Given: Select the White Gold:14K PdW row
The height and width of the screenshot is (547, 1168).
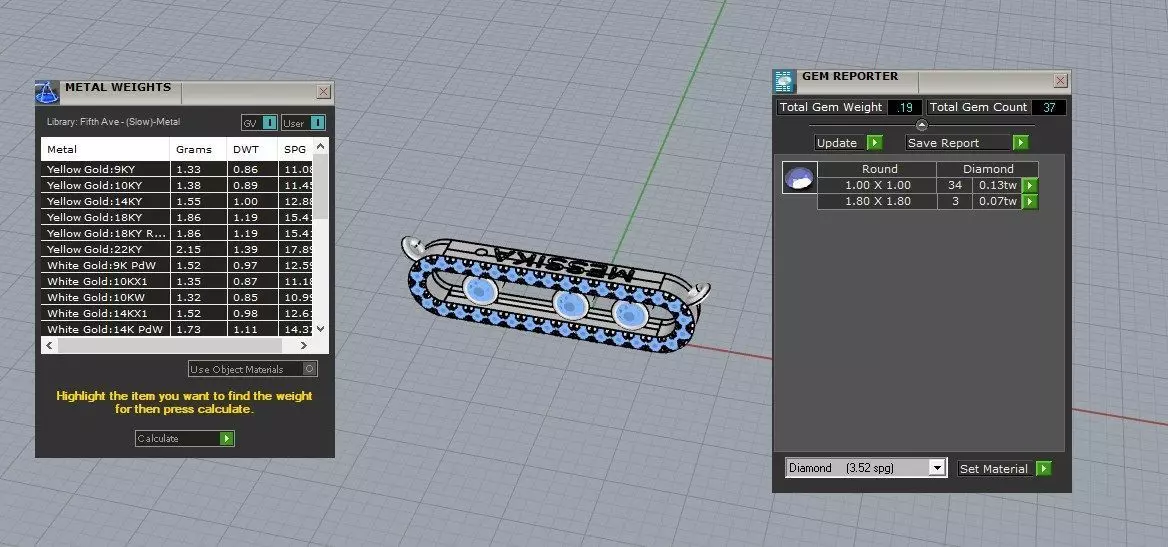Looking at the screenshot, I should pyautogui.click(x=177, y=329).
